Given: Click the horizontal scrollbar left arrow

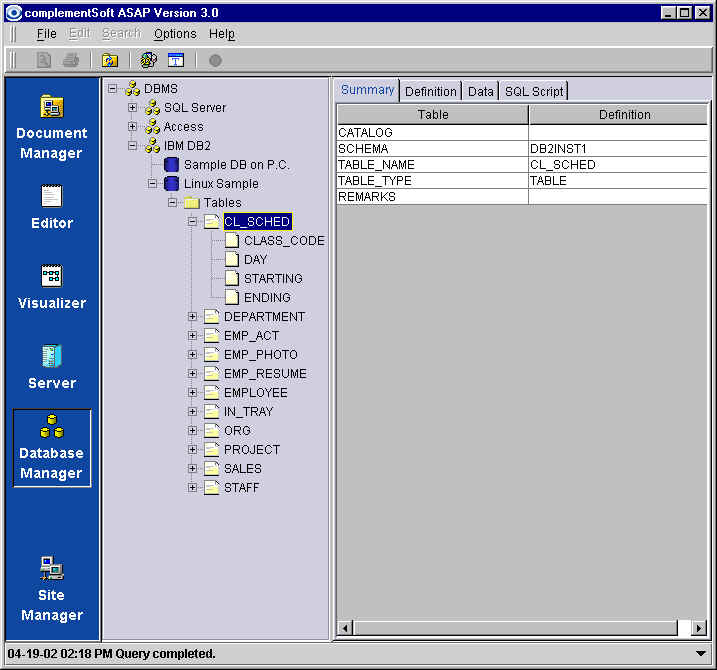Looking at the screenshot, I should tap(345, 628).
